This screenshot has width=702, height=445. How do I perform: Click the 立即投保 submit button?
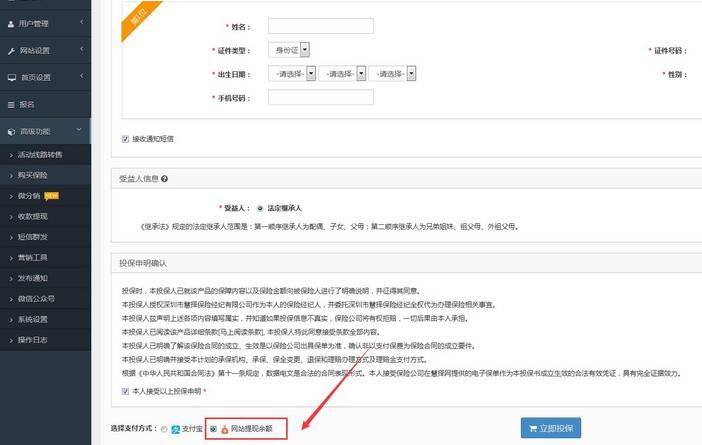549,428
